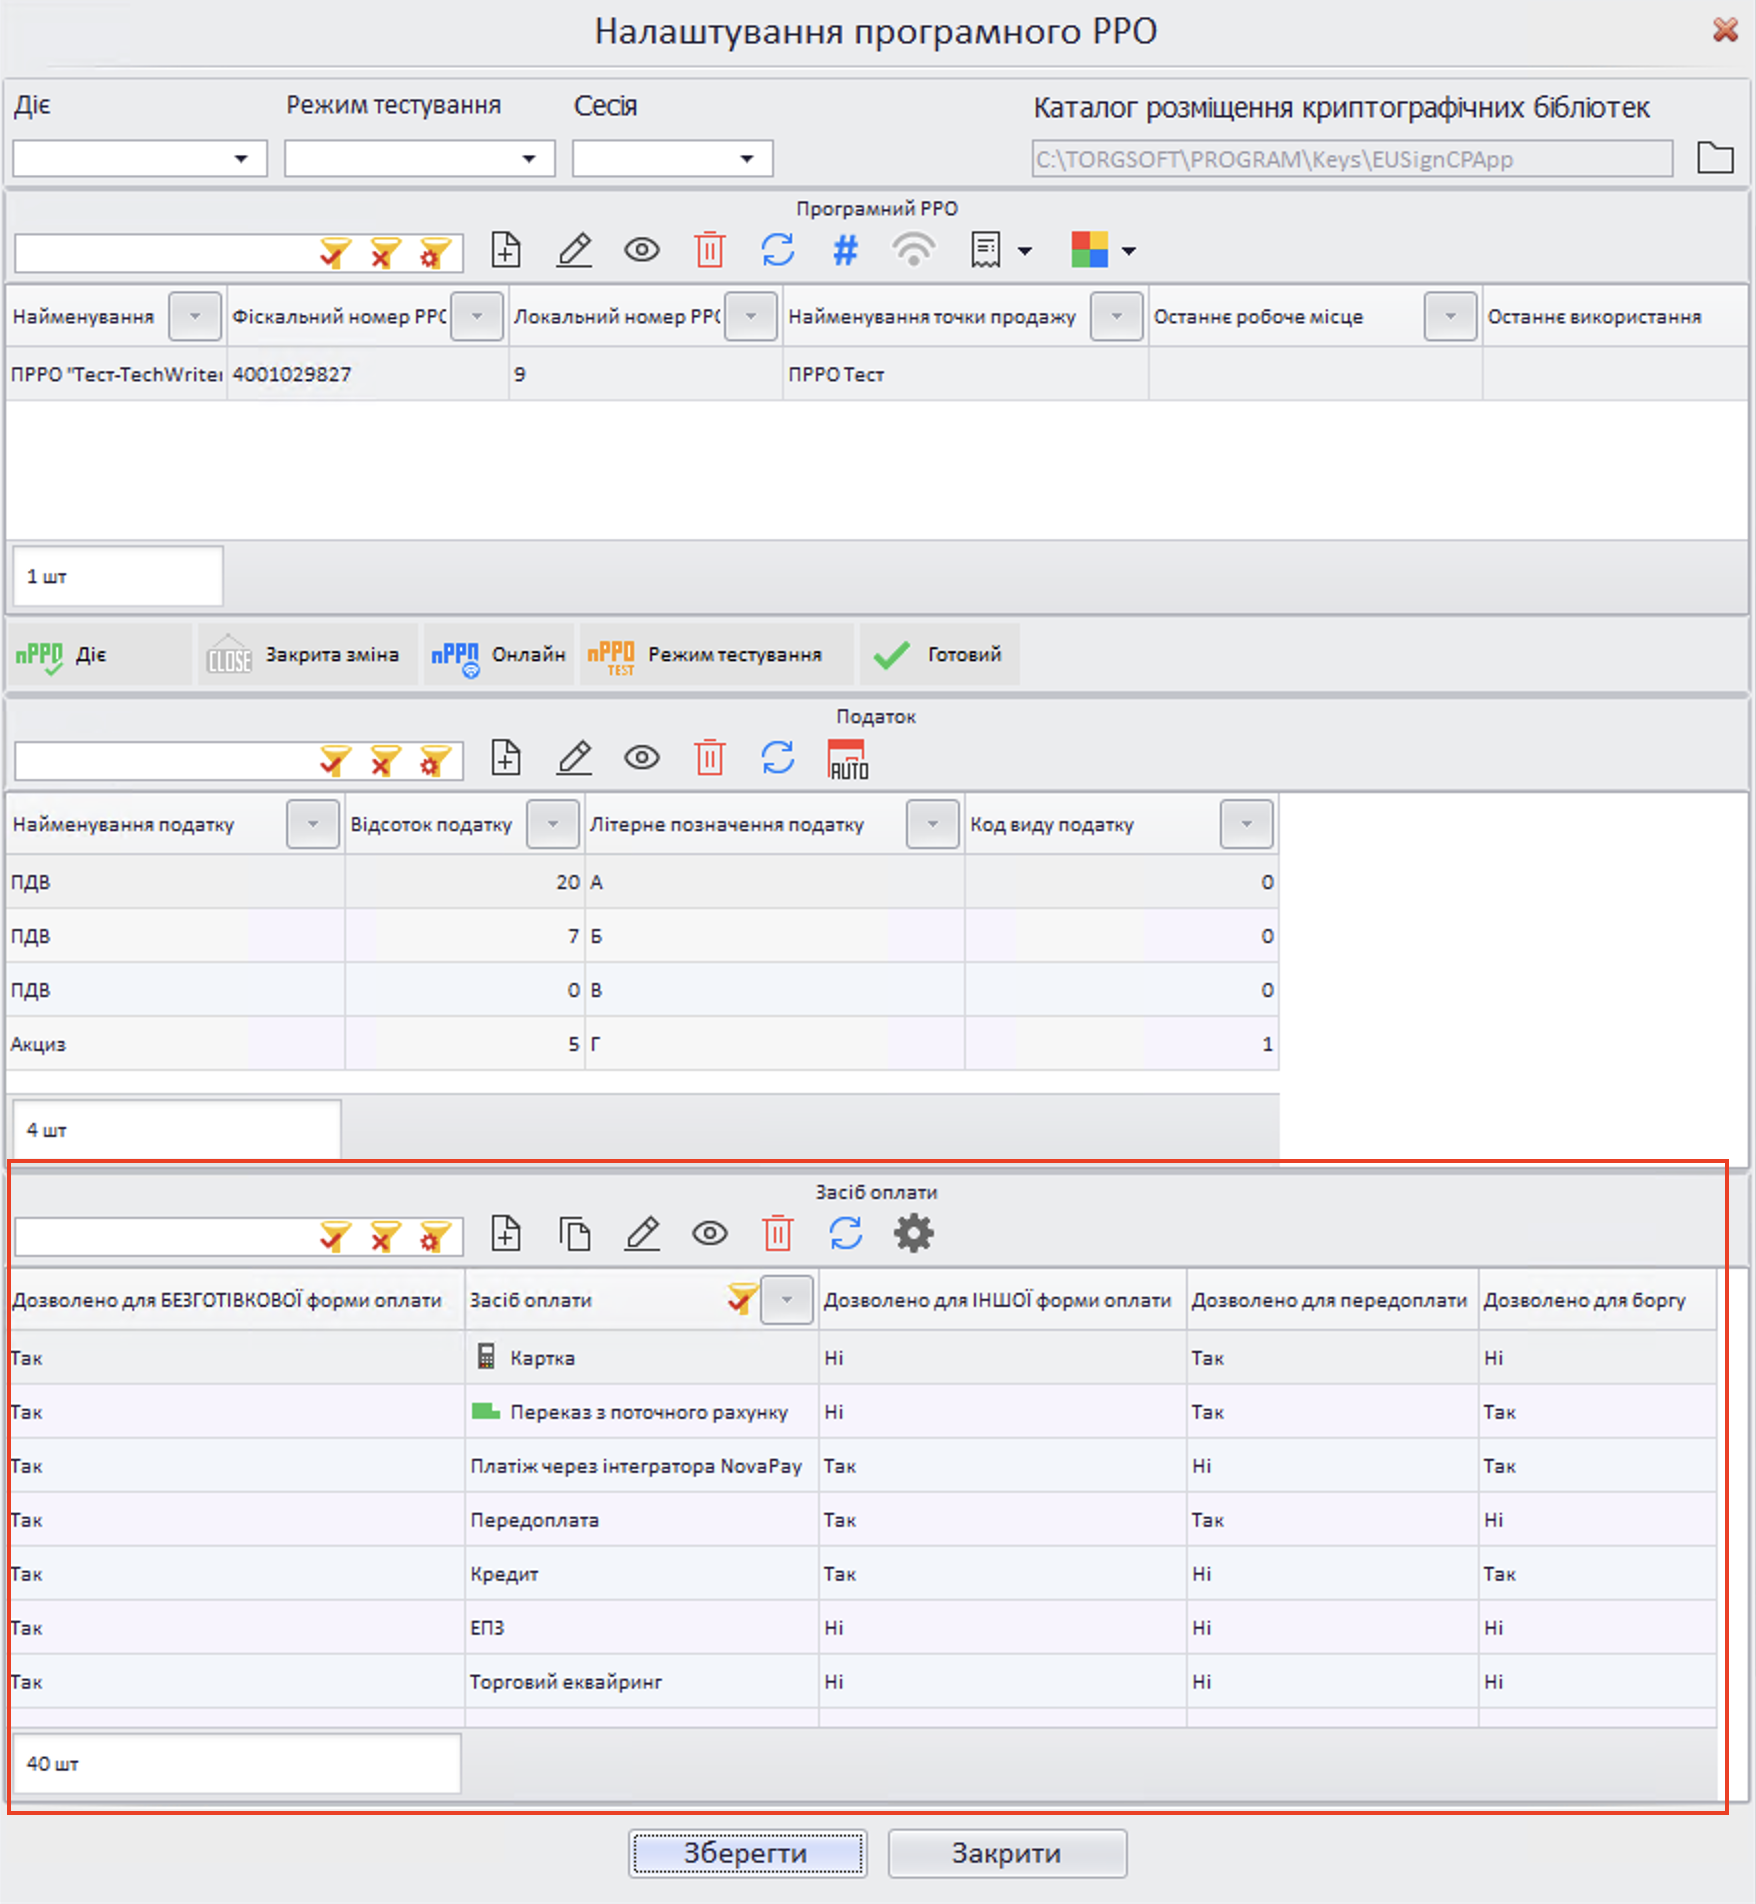Toggle the Діє status filter
The height and width of the screenshot is (1904, 1756).
98,655
